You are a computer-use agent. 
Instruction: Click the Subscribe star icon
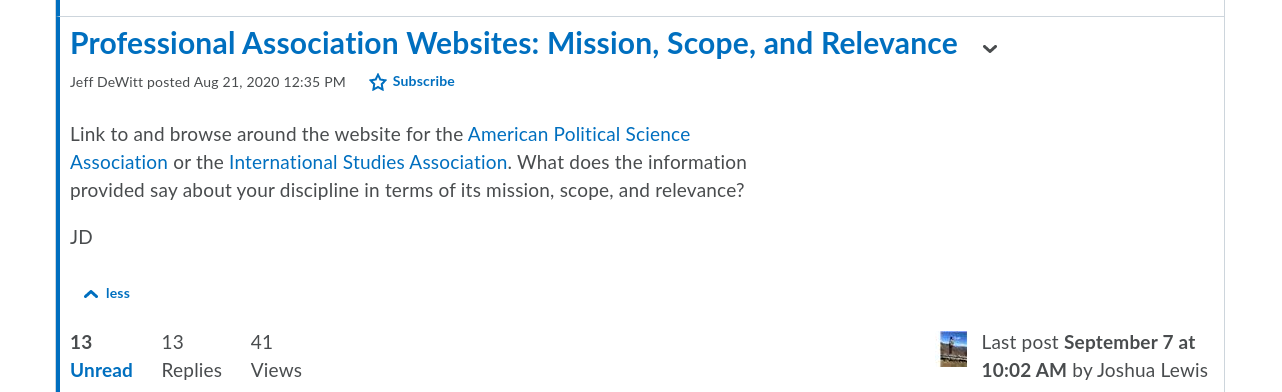tap(378, 82)
